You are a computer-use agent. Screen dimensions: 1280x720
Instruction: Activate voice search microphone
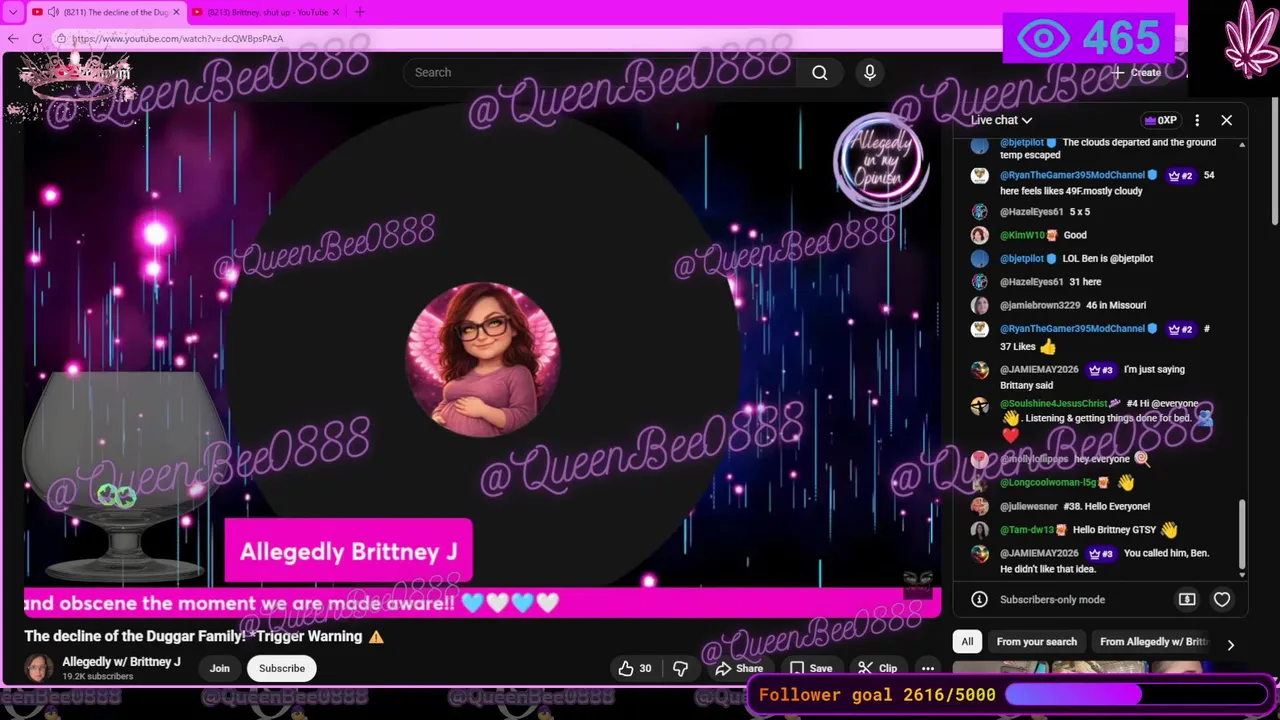click(870, 72)
